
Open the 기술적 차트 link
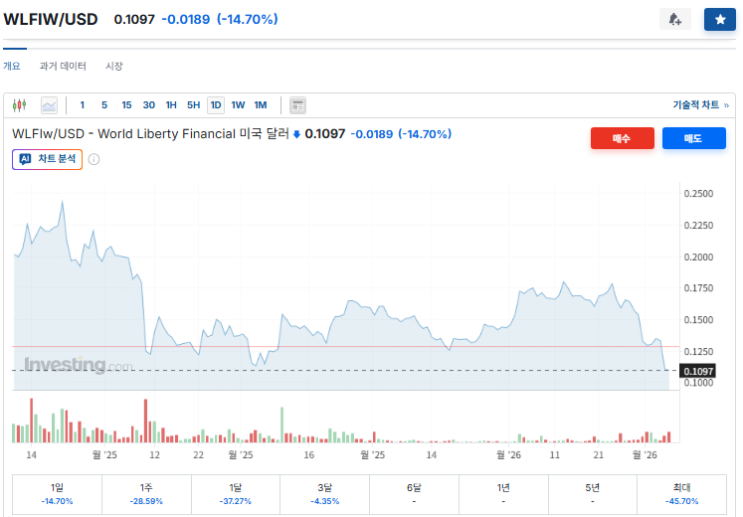pyautogui.click(x=700, y=105)
